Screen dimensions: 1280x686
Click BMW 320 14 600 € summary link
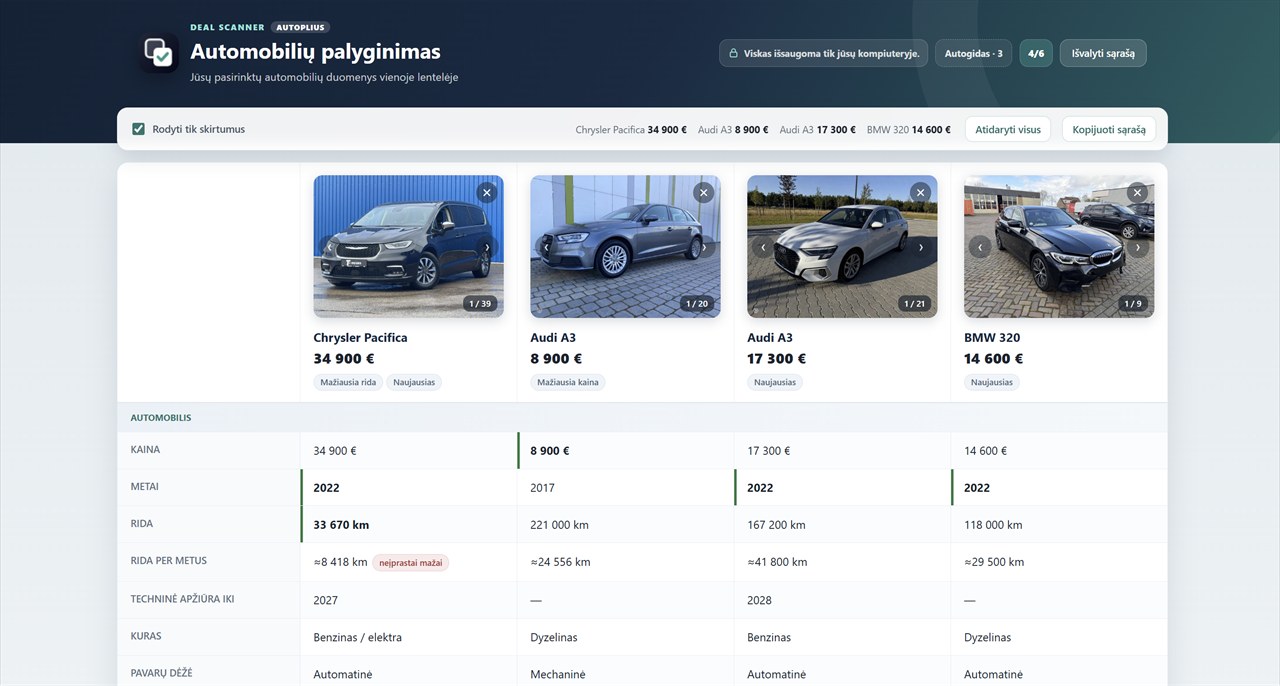click(x=909, y=129)
